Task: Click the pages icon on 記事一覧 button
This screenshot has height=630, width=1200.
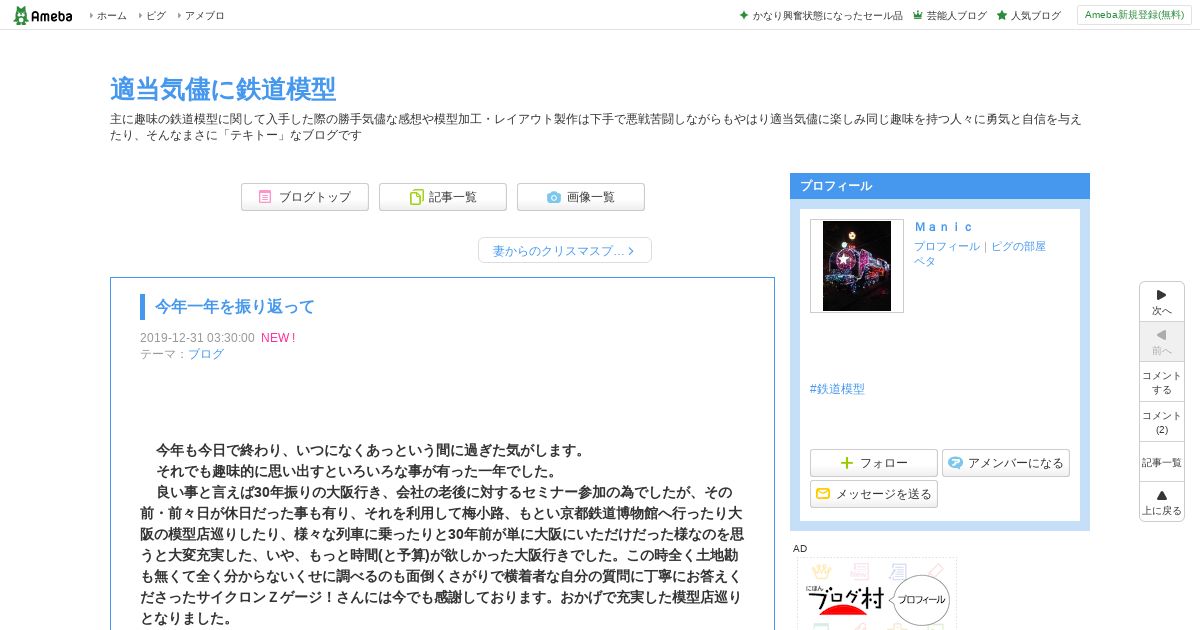Action: pos(417,197)
